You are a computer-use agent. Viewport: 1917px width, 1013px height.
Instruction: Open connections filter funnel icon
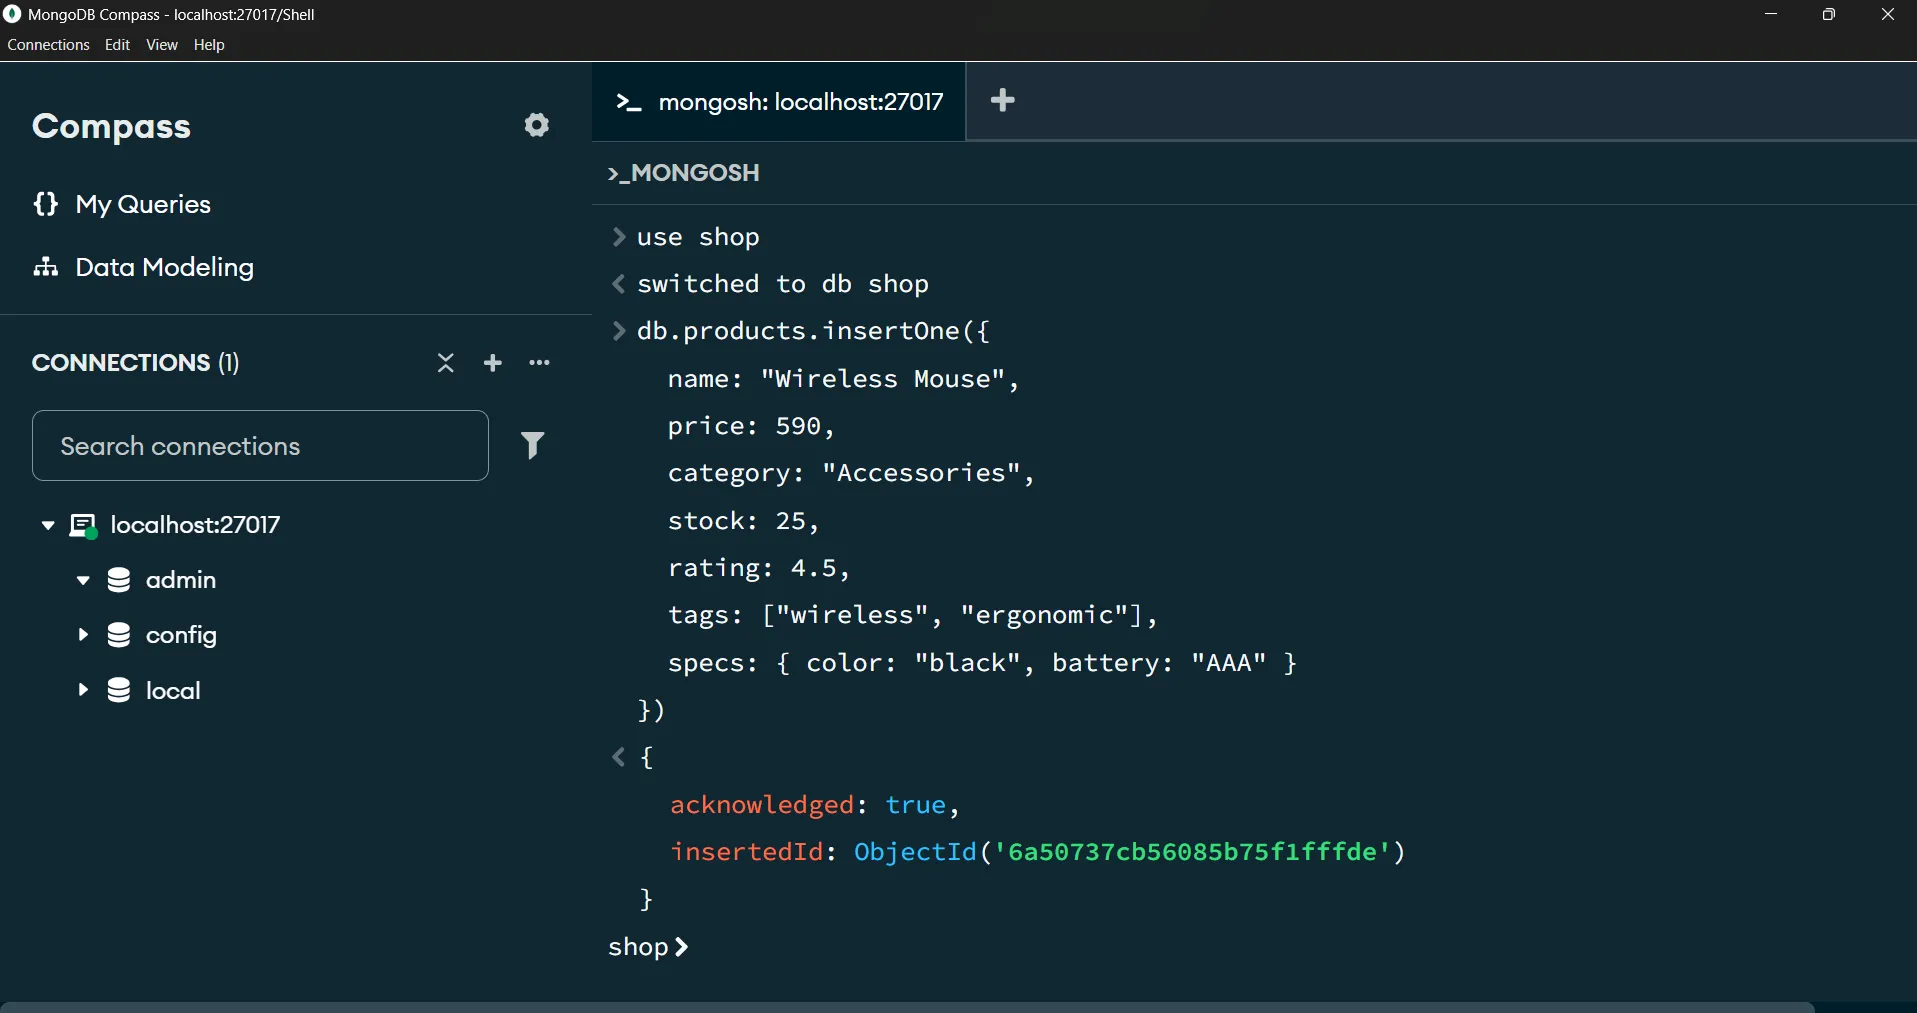coord(534,445)
